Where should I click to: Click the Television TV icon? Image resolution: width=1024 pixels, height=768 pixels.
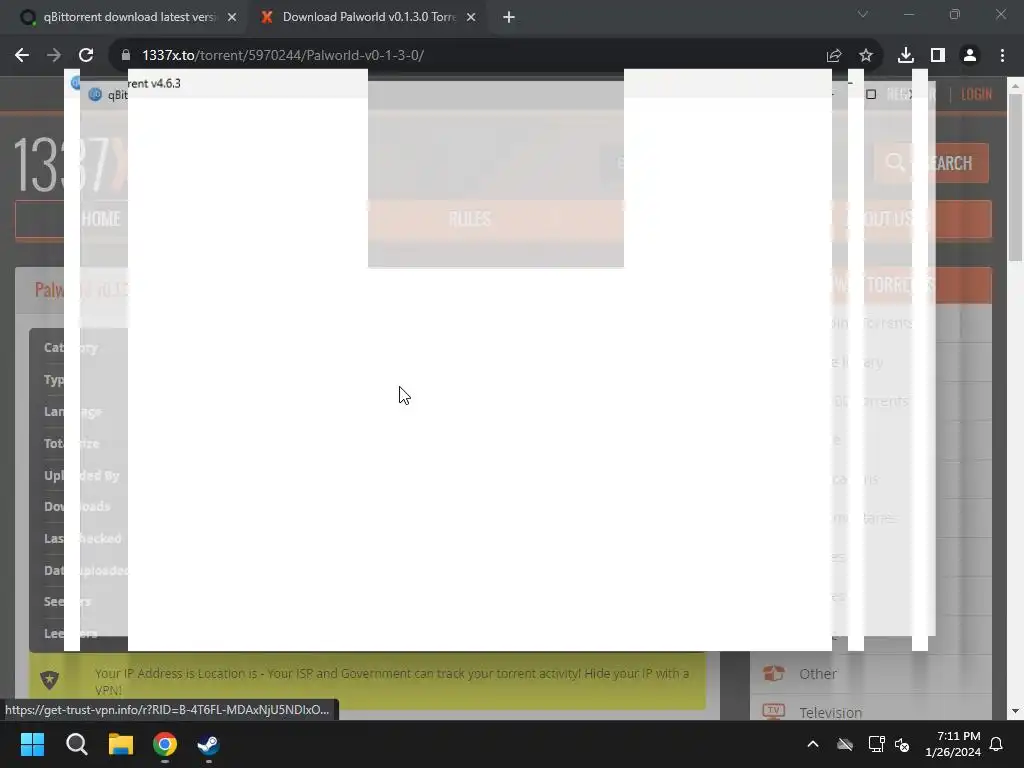[773, 711]
